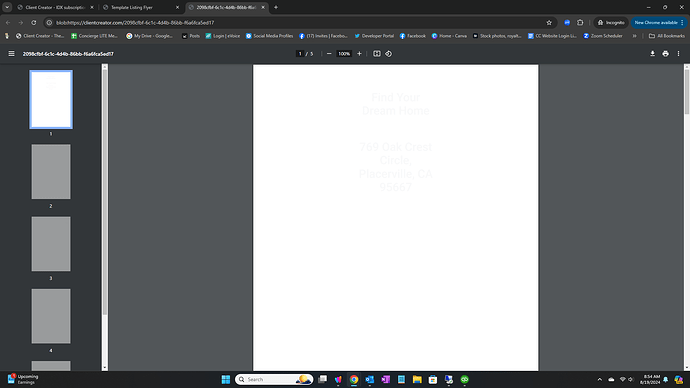690x388 pixels.
Task: Expand the tab search dropdown arrow
Action: (x=7, y=7)
